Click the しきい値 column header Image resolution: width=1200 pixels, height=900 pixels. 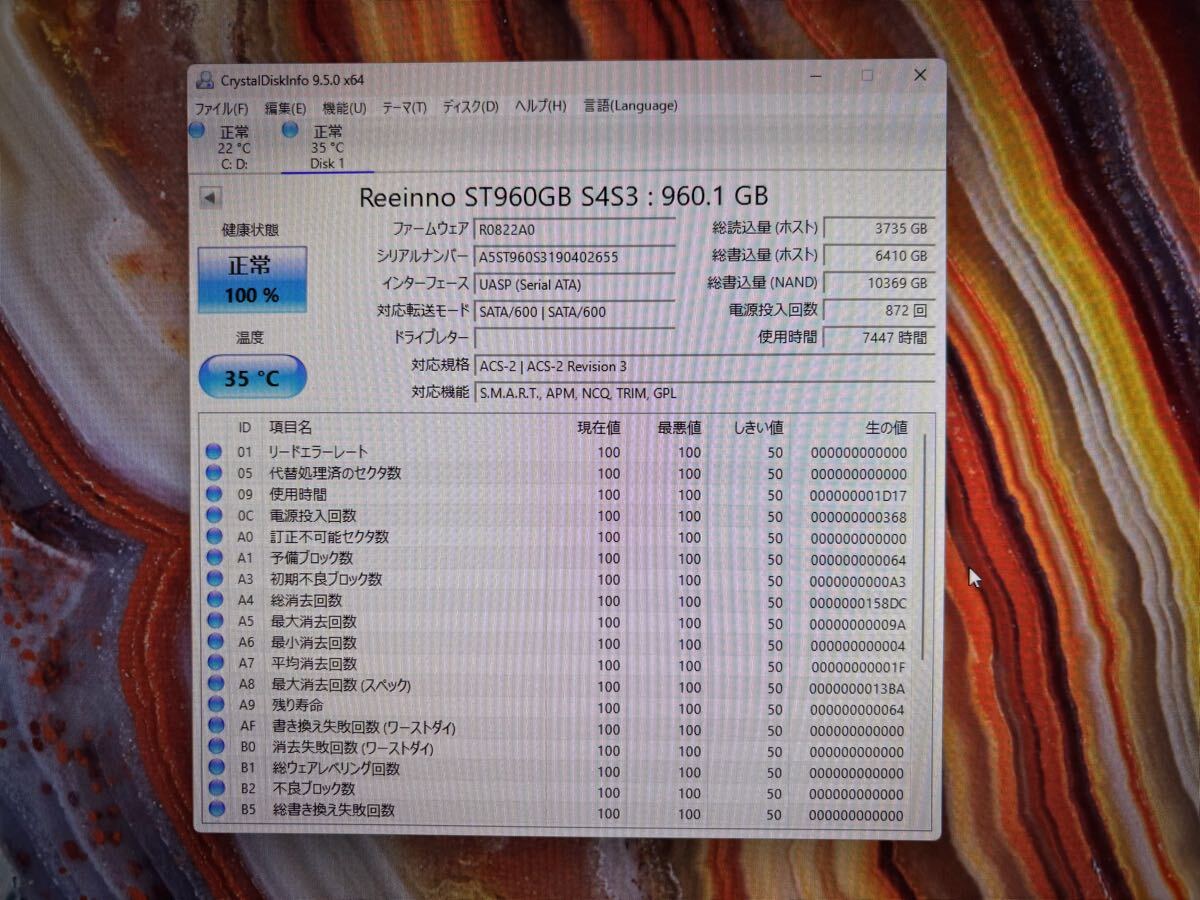[757, 427]
